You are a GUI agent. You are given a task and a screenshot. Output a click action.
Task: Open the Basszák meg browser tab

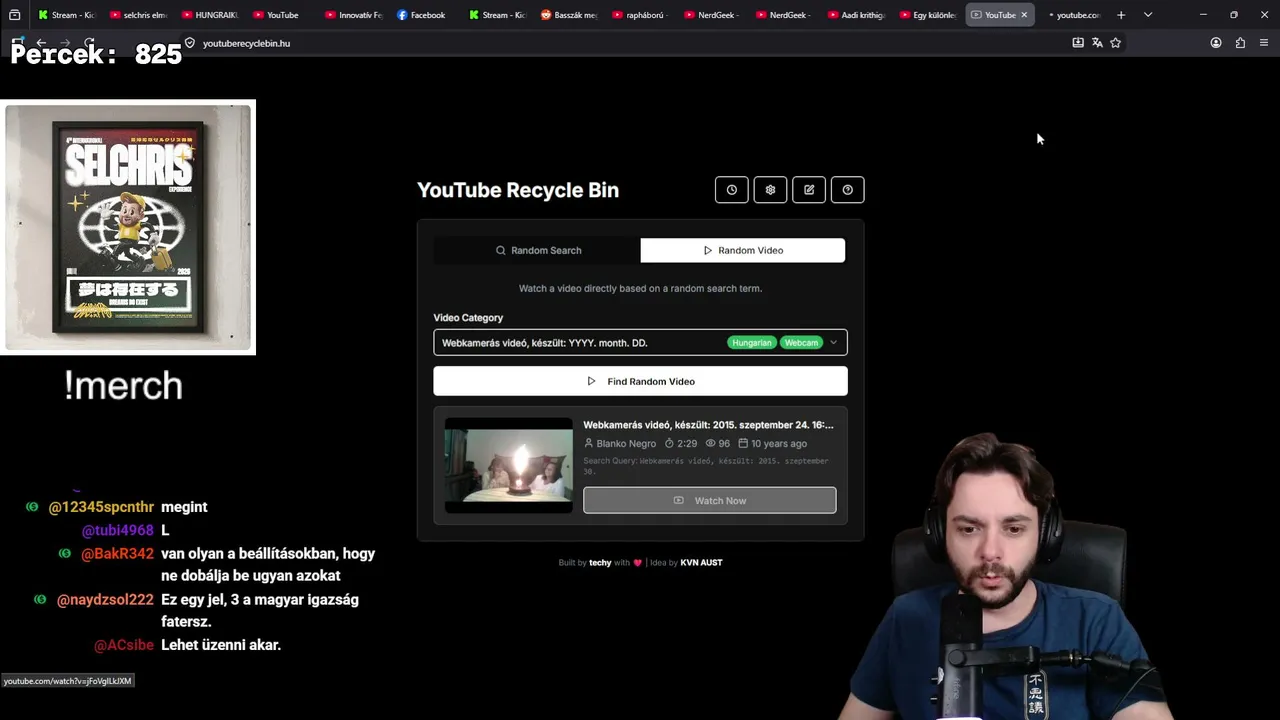[569, 15]
